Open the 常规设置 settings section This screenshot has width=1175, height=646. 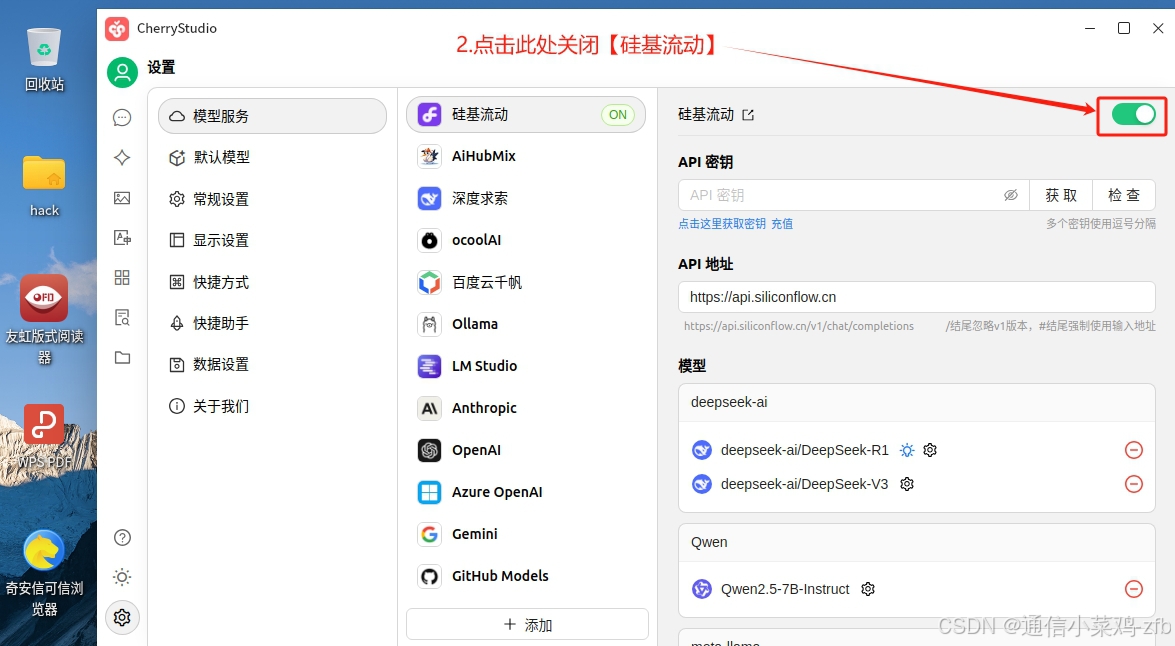[273, 199]
